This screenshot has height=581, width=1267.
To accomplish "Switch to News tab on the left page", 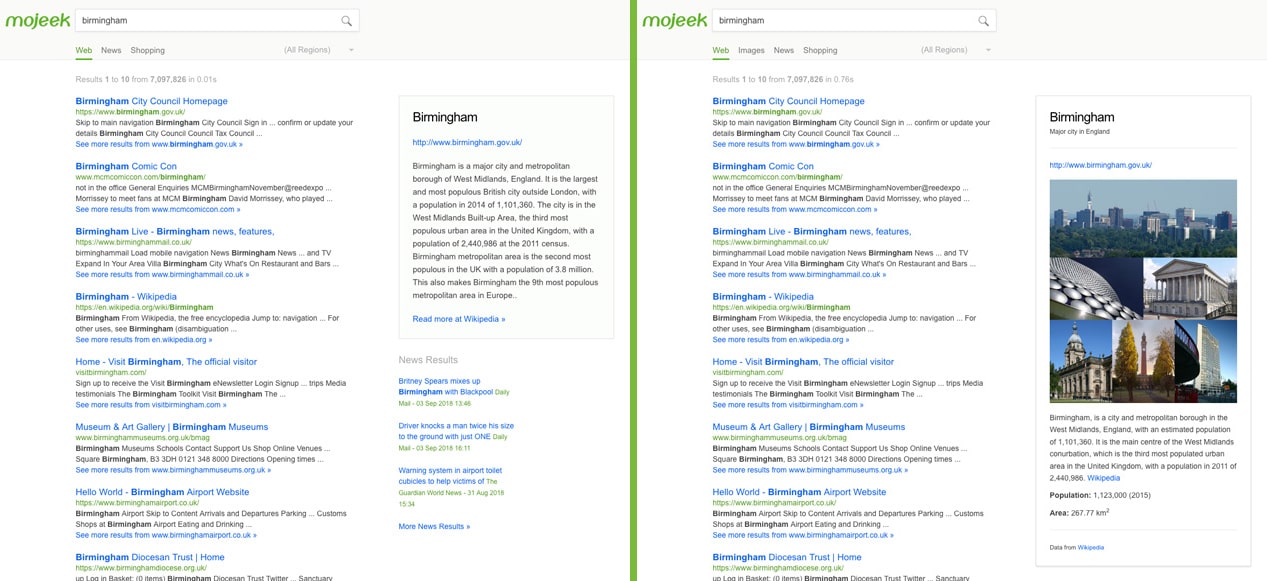I will [x=111, y=50].
